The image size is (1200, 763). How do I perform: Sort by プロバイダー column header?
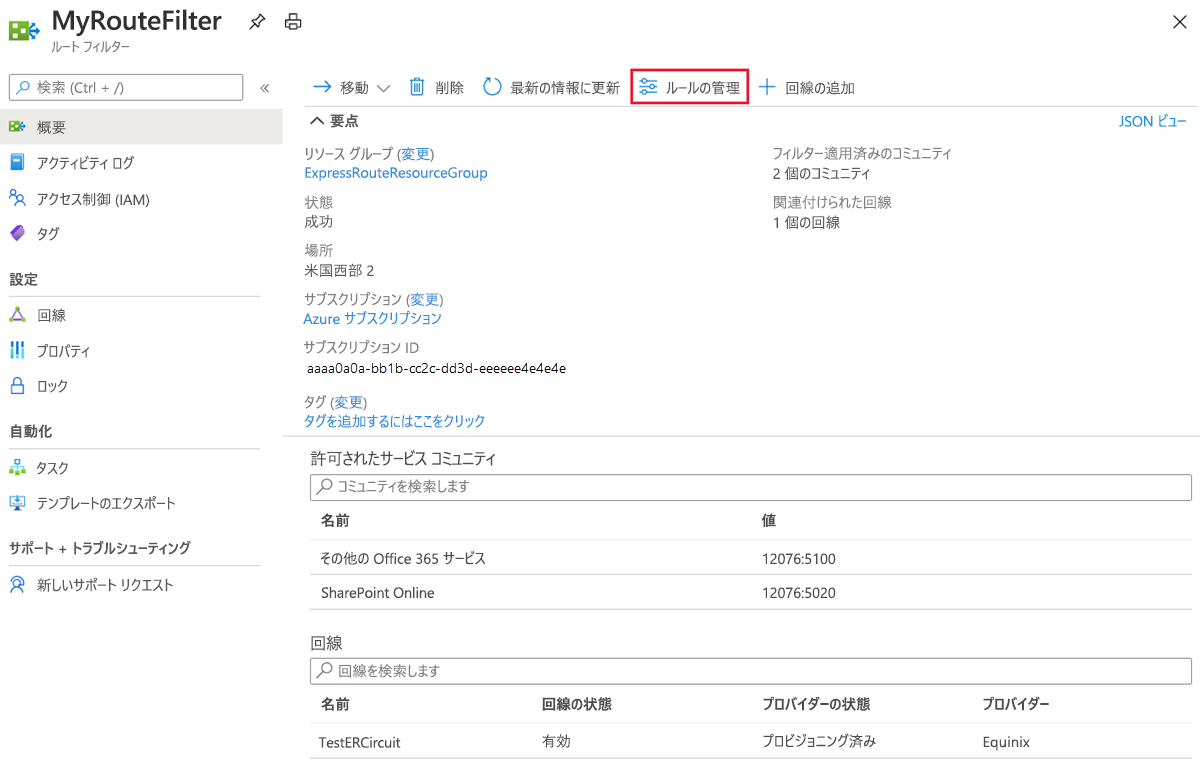[x=1016, y=704]
